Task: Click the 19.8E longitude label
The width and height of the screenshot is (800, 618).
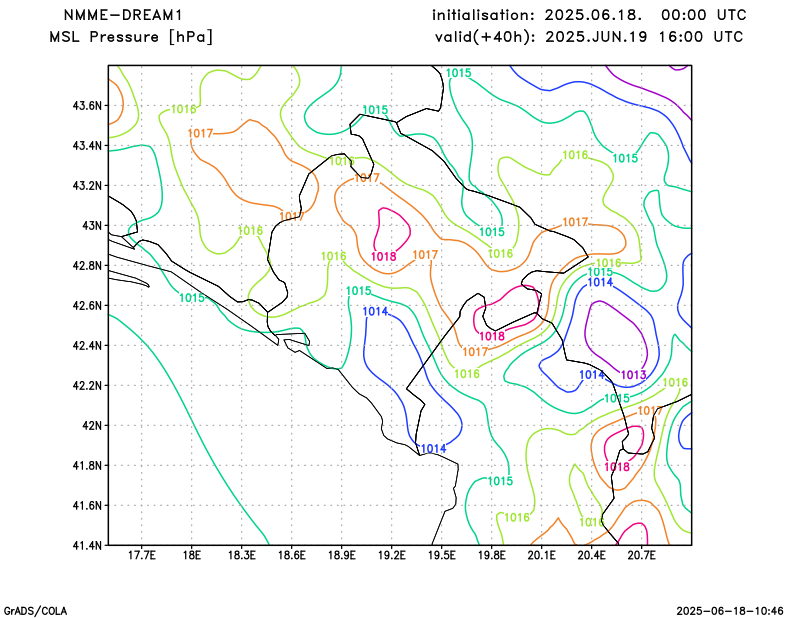Action: click(x=492, y=556)
